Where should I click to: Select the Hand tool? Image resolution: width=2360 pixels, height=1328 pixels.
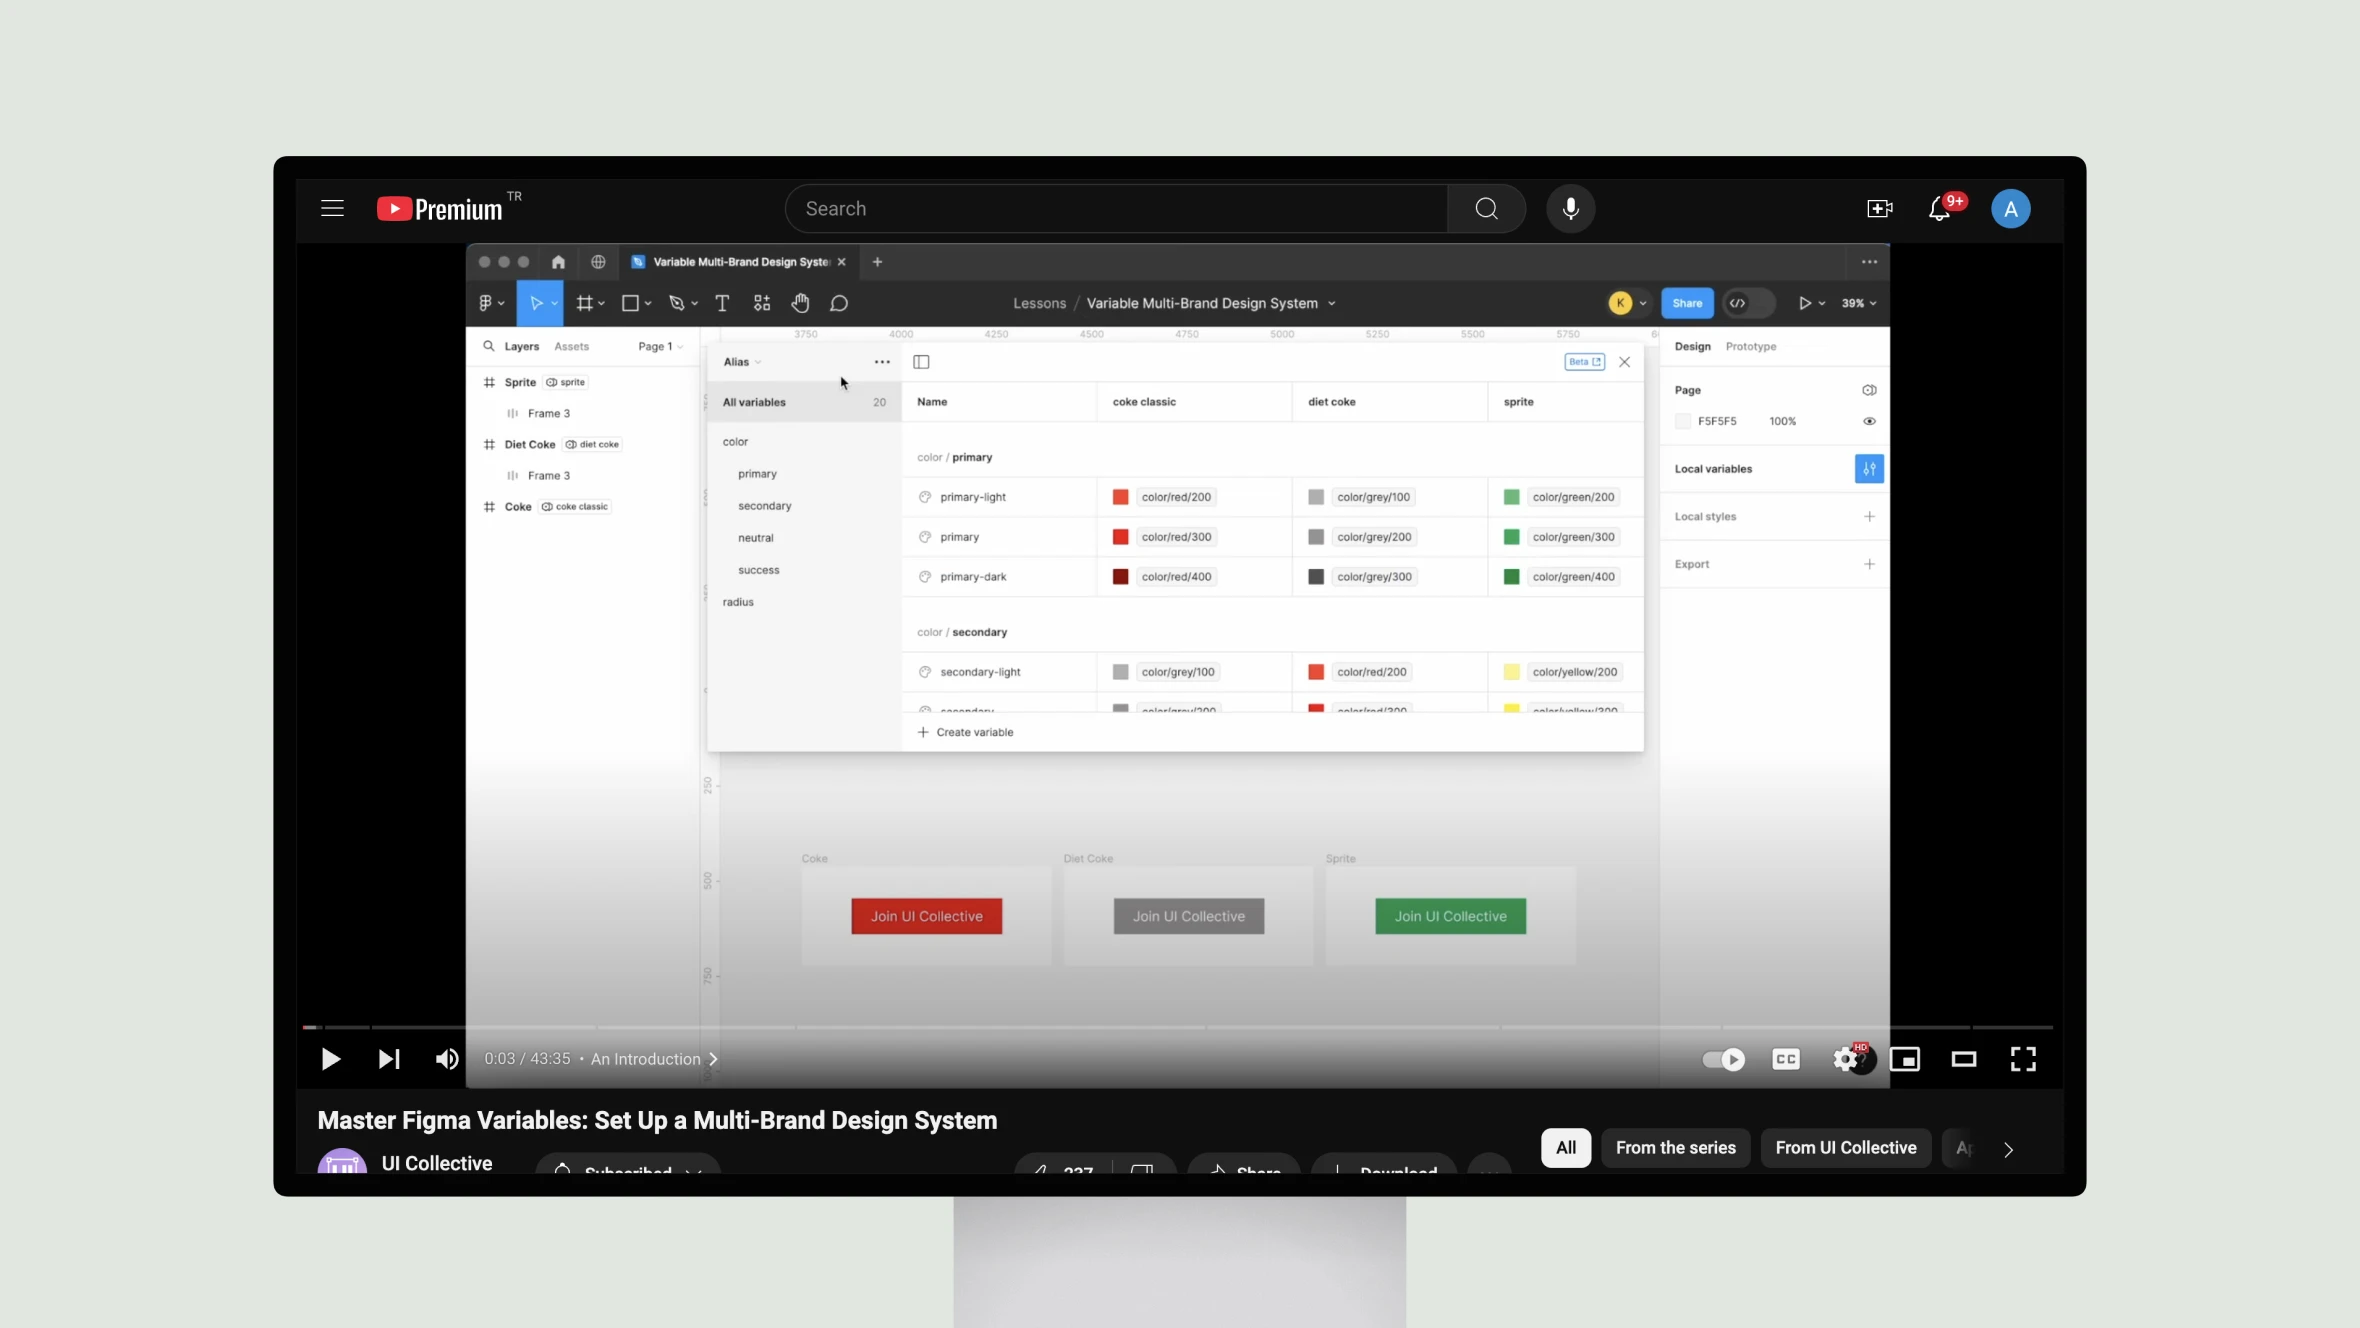pyautogui.click(x=800, y=303)
